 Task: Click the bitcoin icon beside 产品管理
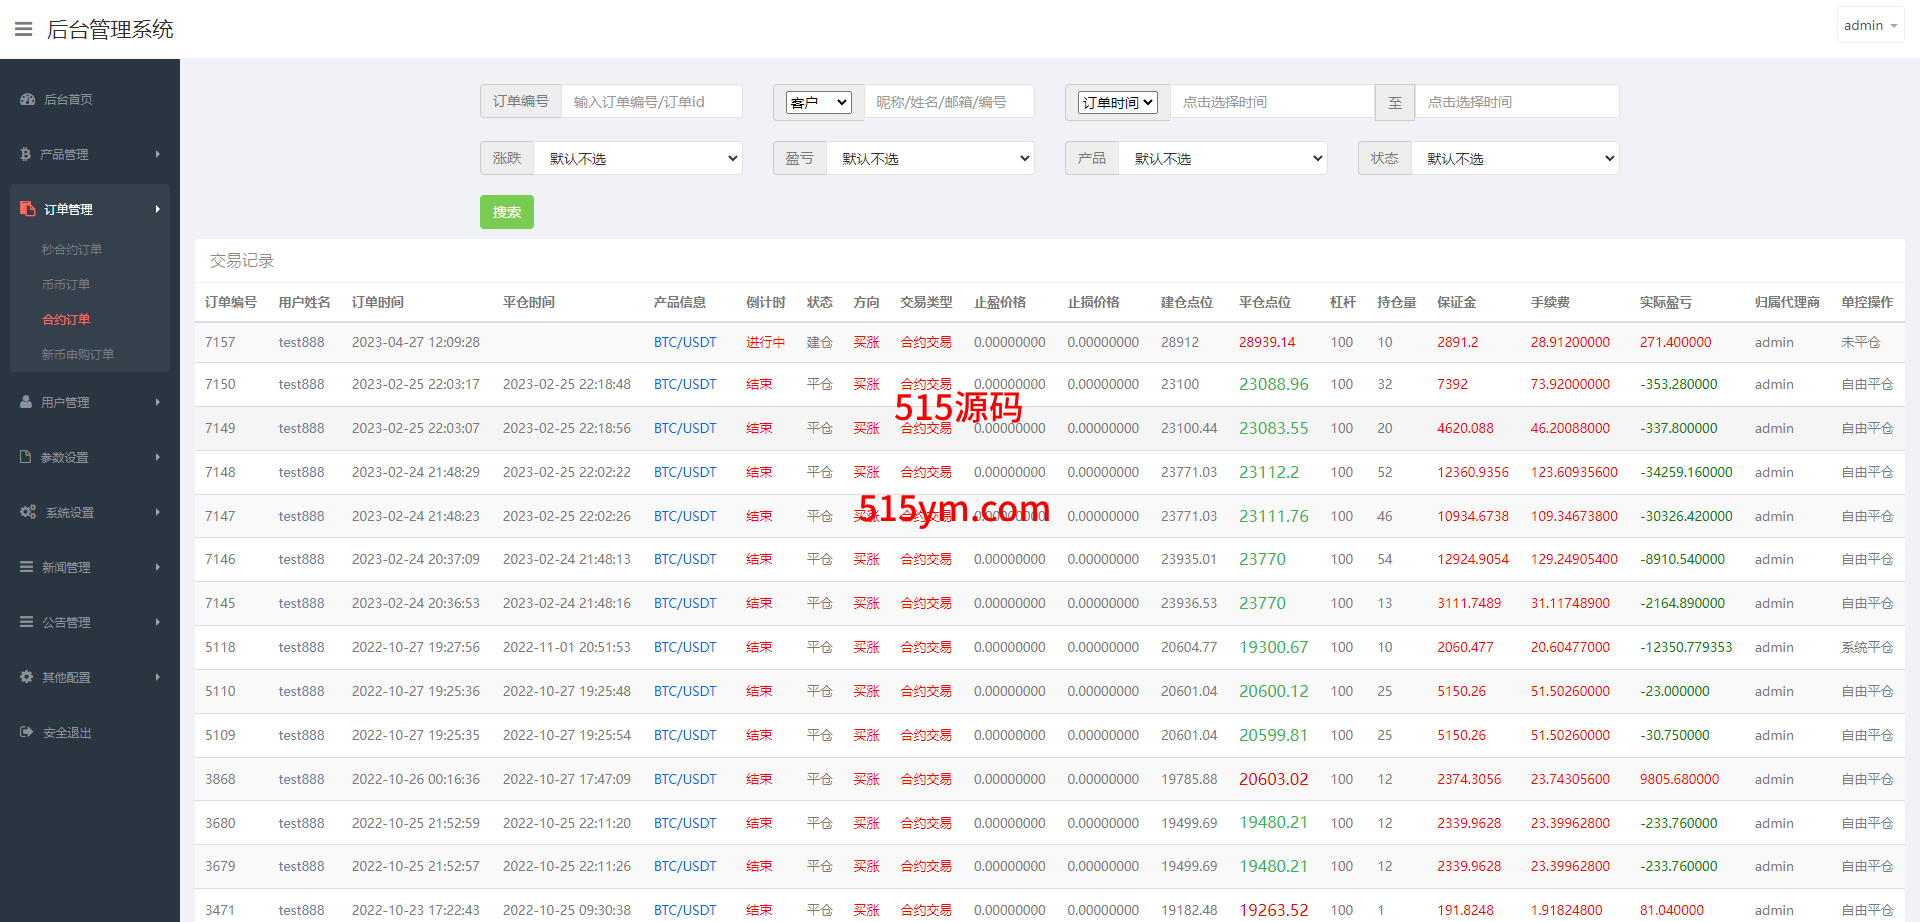[x=25, y=155]
